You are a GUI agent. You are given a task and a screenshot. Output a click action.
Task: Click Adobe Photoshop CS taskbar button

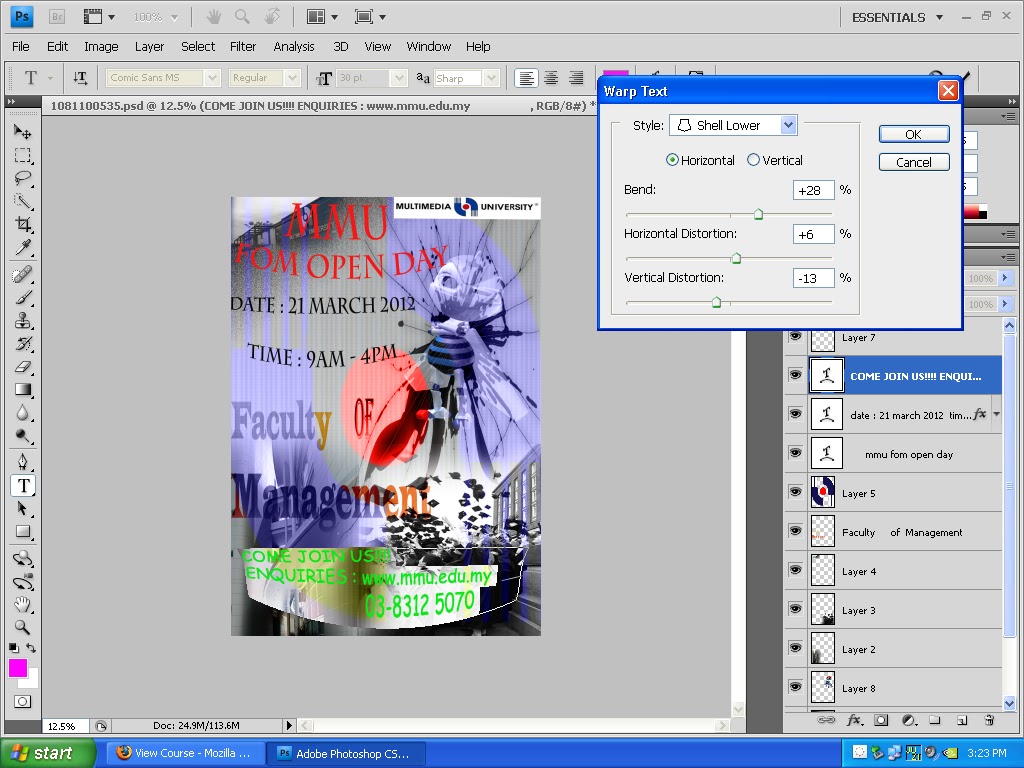(x=346, y=753)
